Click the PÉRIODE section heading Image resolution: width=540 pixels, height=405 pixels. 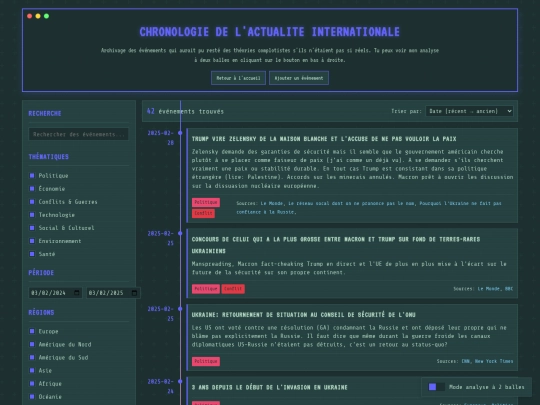pos(41,273)
